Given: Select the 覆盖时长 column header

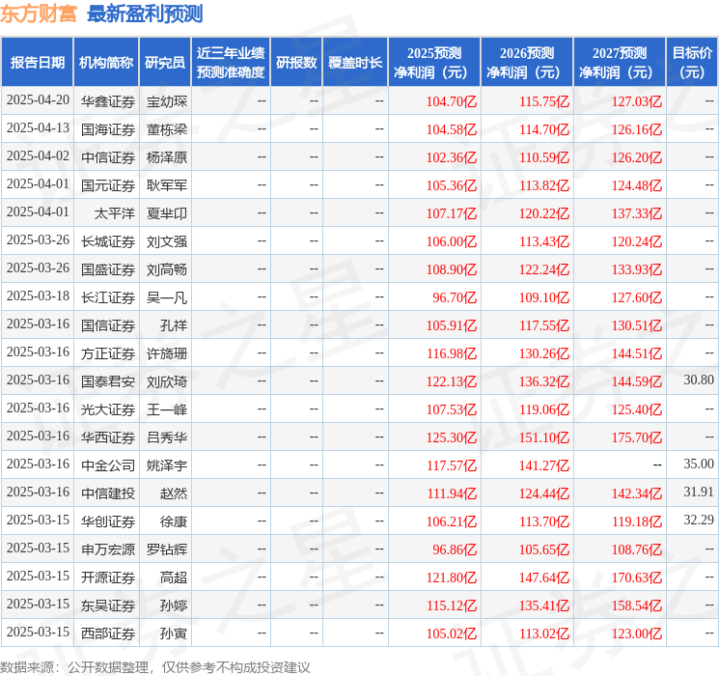Looking at the screenshot, I should point(355,62).
